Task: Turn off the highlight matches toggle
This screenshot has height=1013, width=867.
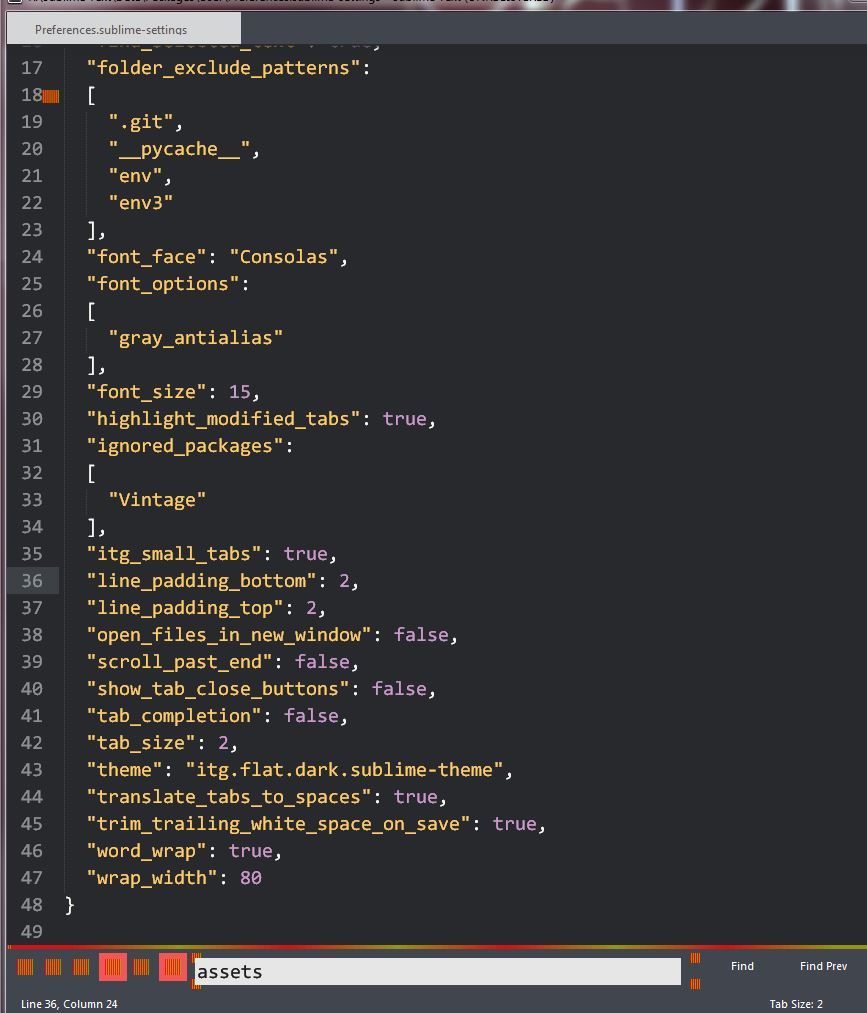Action: point(173,967)
